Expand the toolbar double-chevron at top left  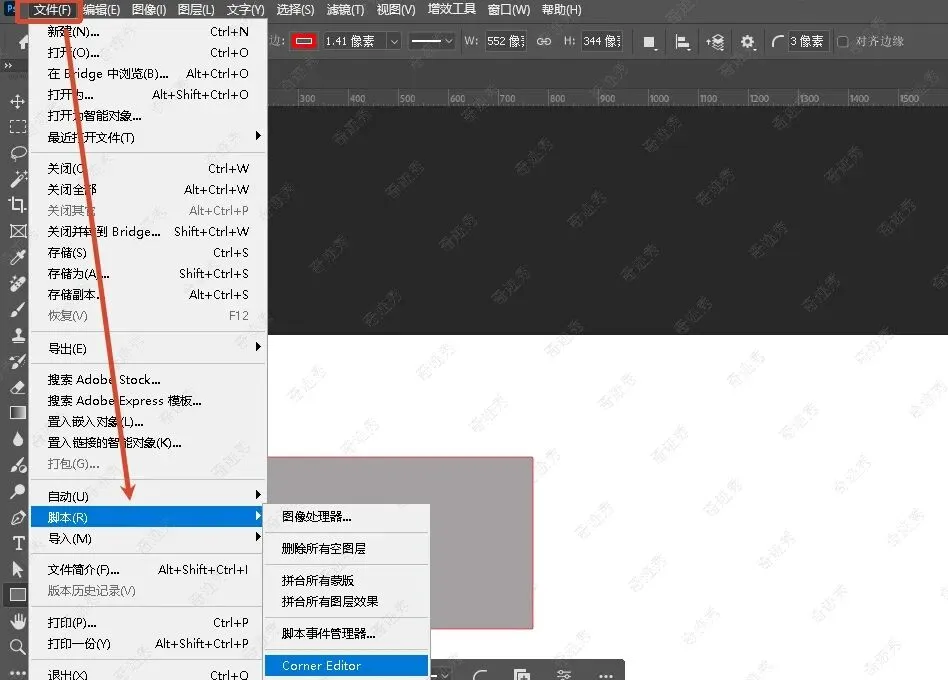(8, 65)
